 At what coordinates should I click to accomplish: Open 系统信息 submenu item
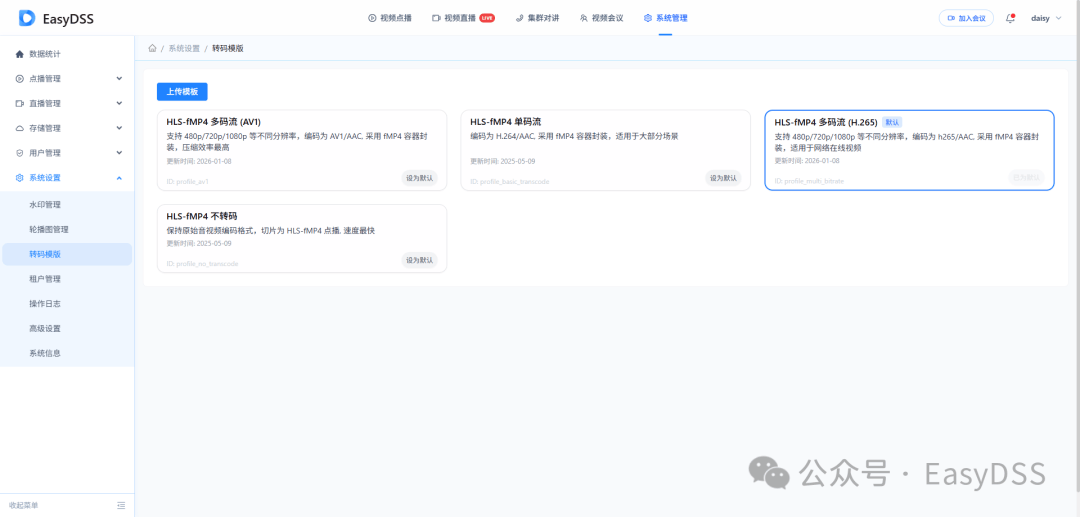pyautogui.click(x=68, y=353)
